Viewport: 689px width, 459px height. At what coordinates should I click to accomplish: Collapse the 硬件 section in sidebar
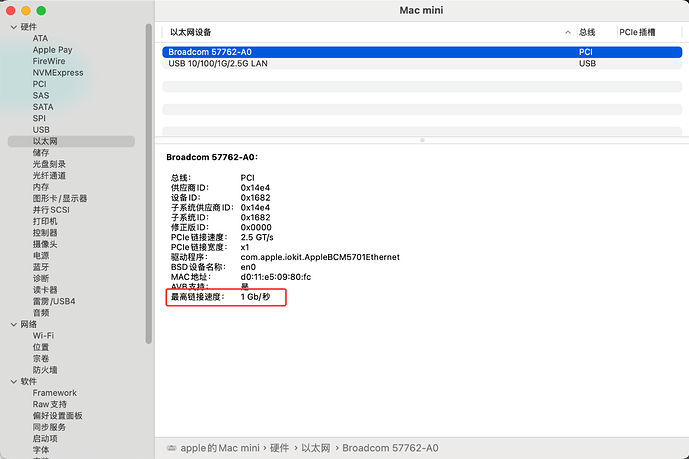click(13, 27)
